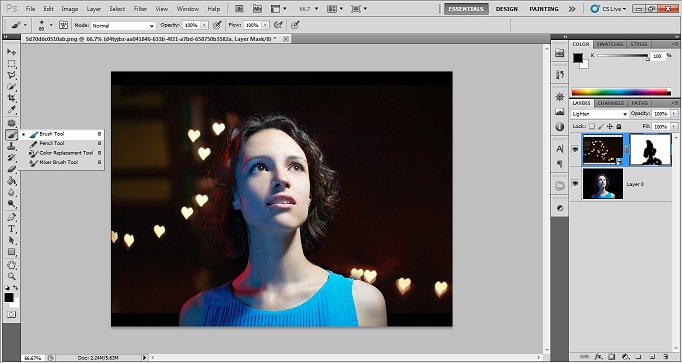Expand the brush Opacity slider arrow
The height and width of the screenshot is (363, 682).
tap(204, 25)
